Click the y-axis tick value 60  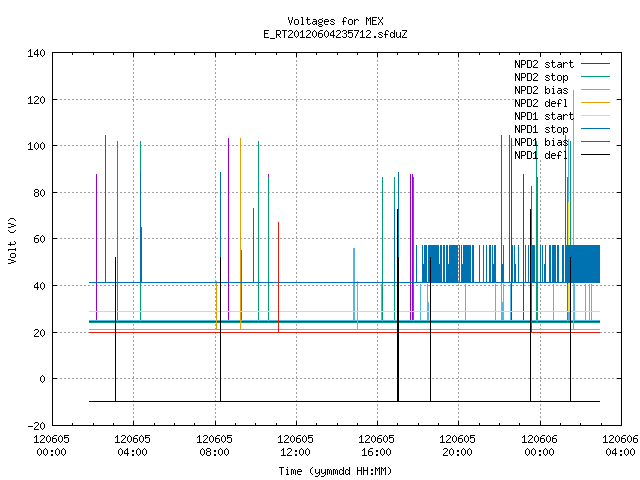pyautogui.click(x=39, y=239)
